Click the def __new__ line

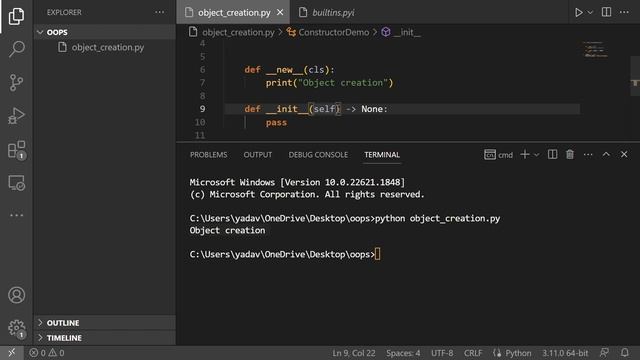289,70
